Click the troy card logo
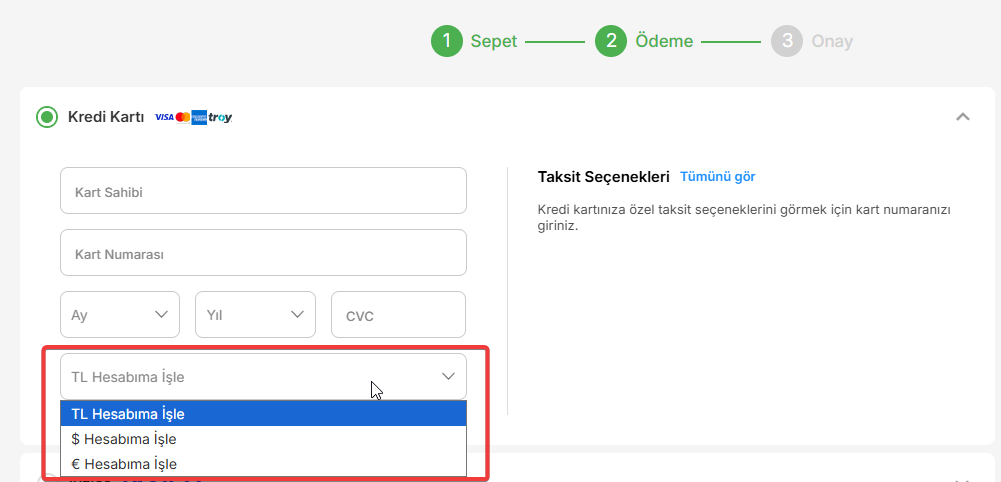This screenshot has width=1001, height=482. 220,117
